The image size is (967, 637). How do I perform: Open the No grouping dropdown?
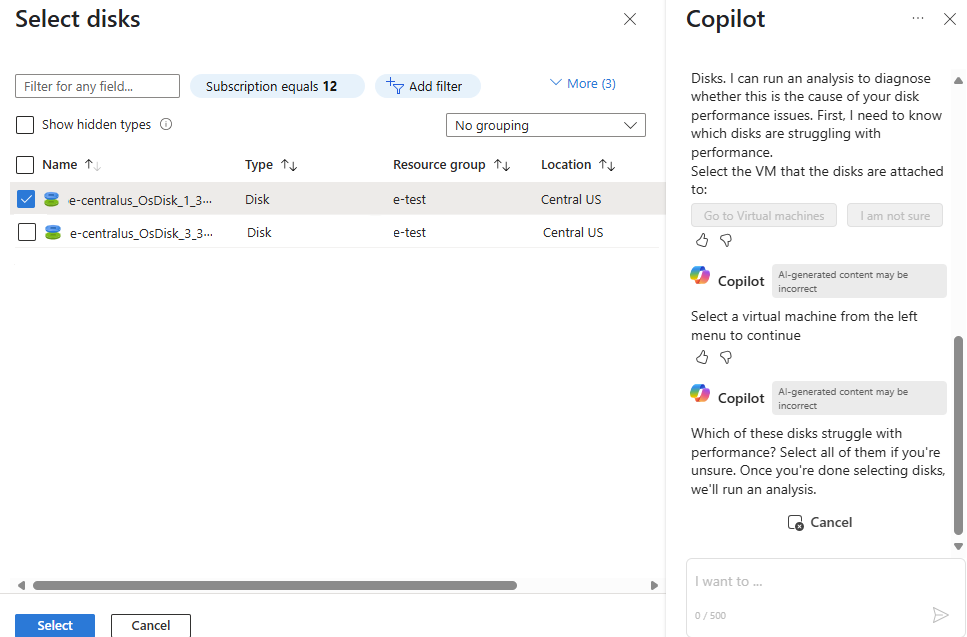[545, 125]
